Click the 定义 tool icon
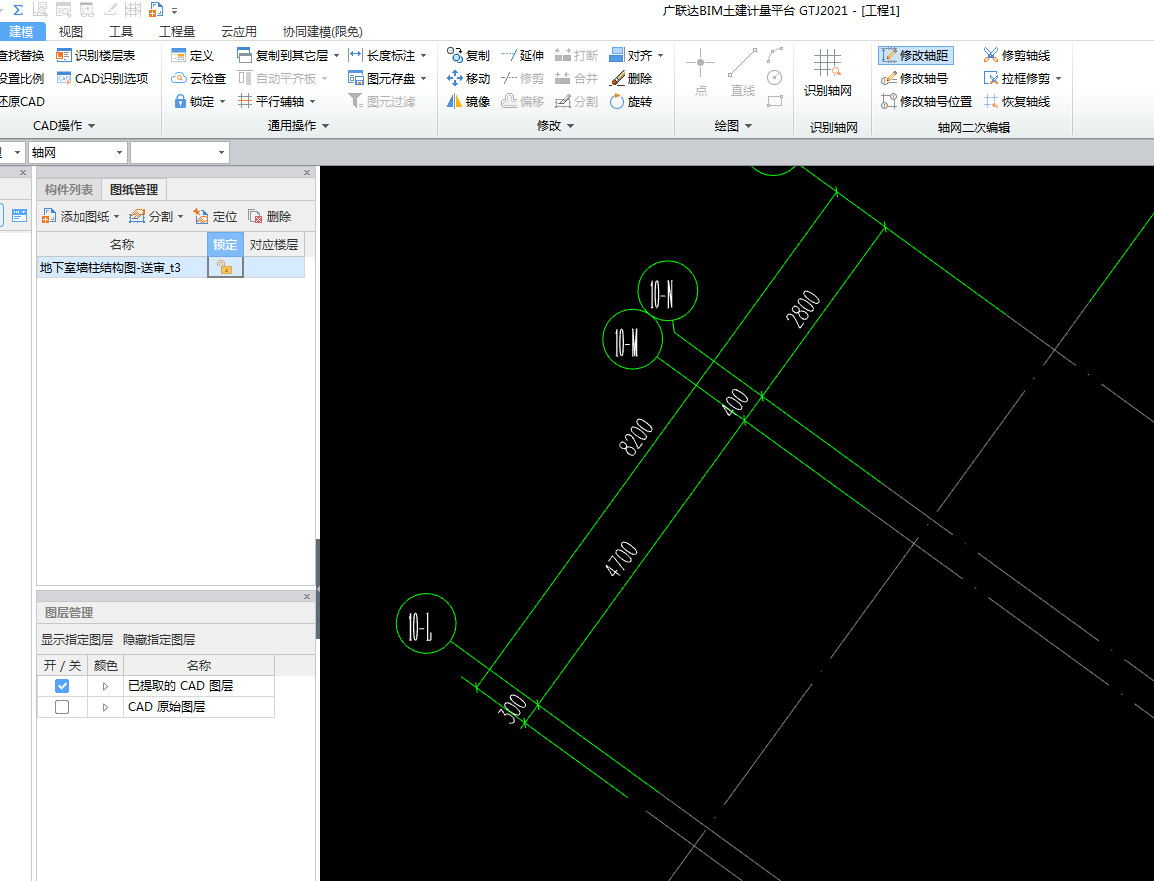The height and width of the screenshot is (881, 1154). pyautogui.click(x=178, y=56)
